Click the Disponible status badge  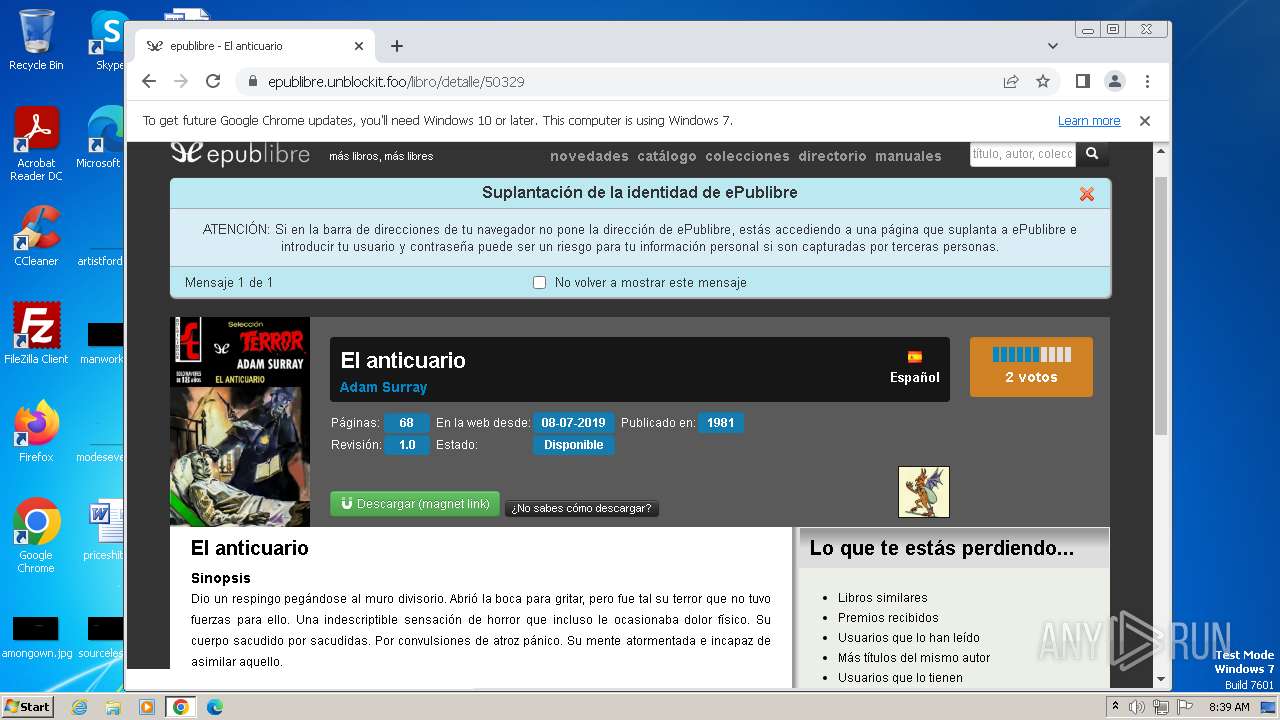click(573, 445)
